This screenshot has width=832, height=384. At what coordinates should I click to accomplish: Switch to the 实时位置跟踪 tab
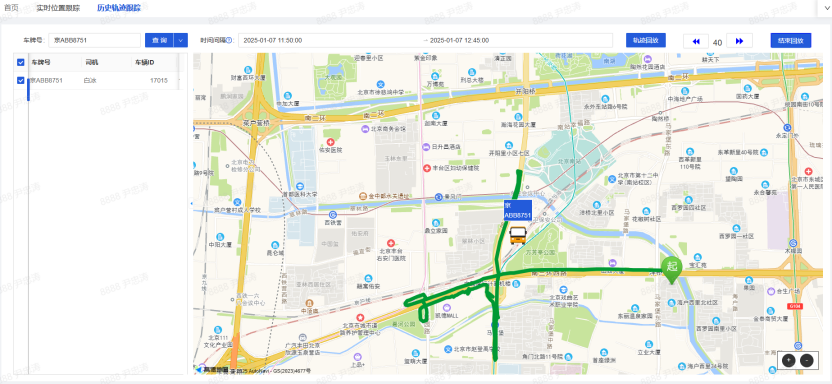tap(58, 8)
